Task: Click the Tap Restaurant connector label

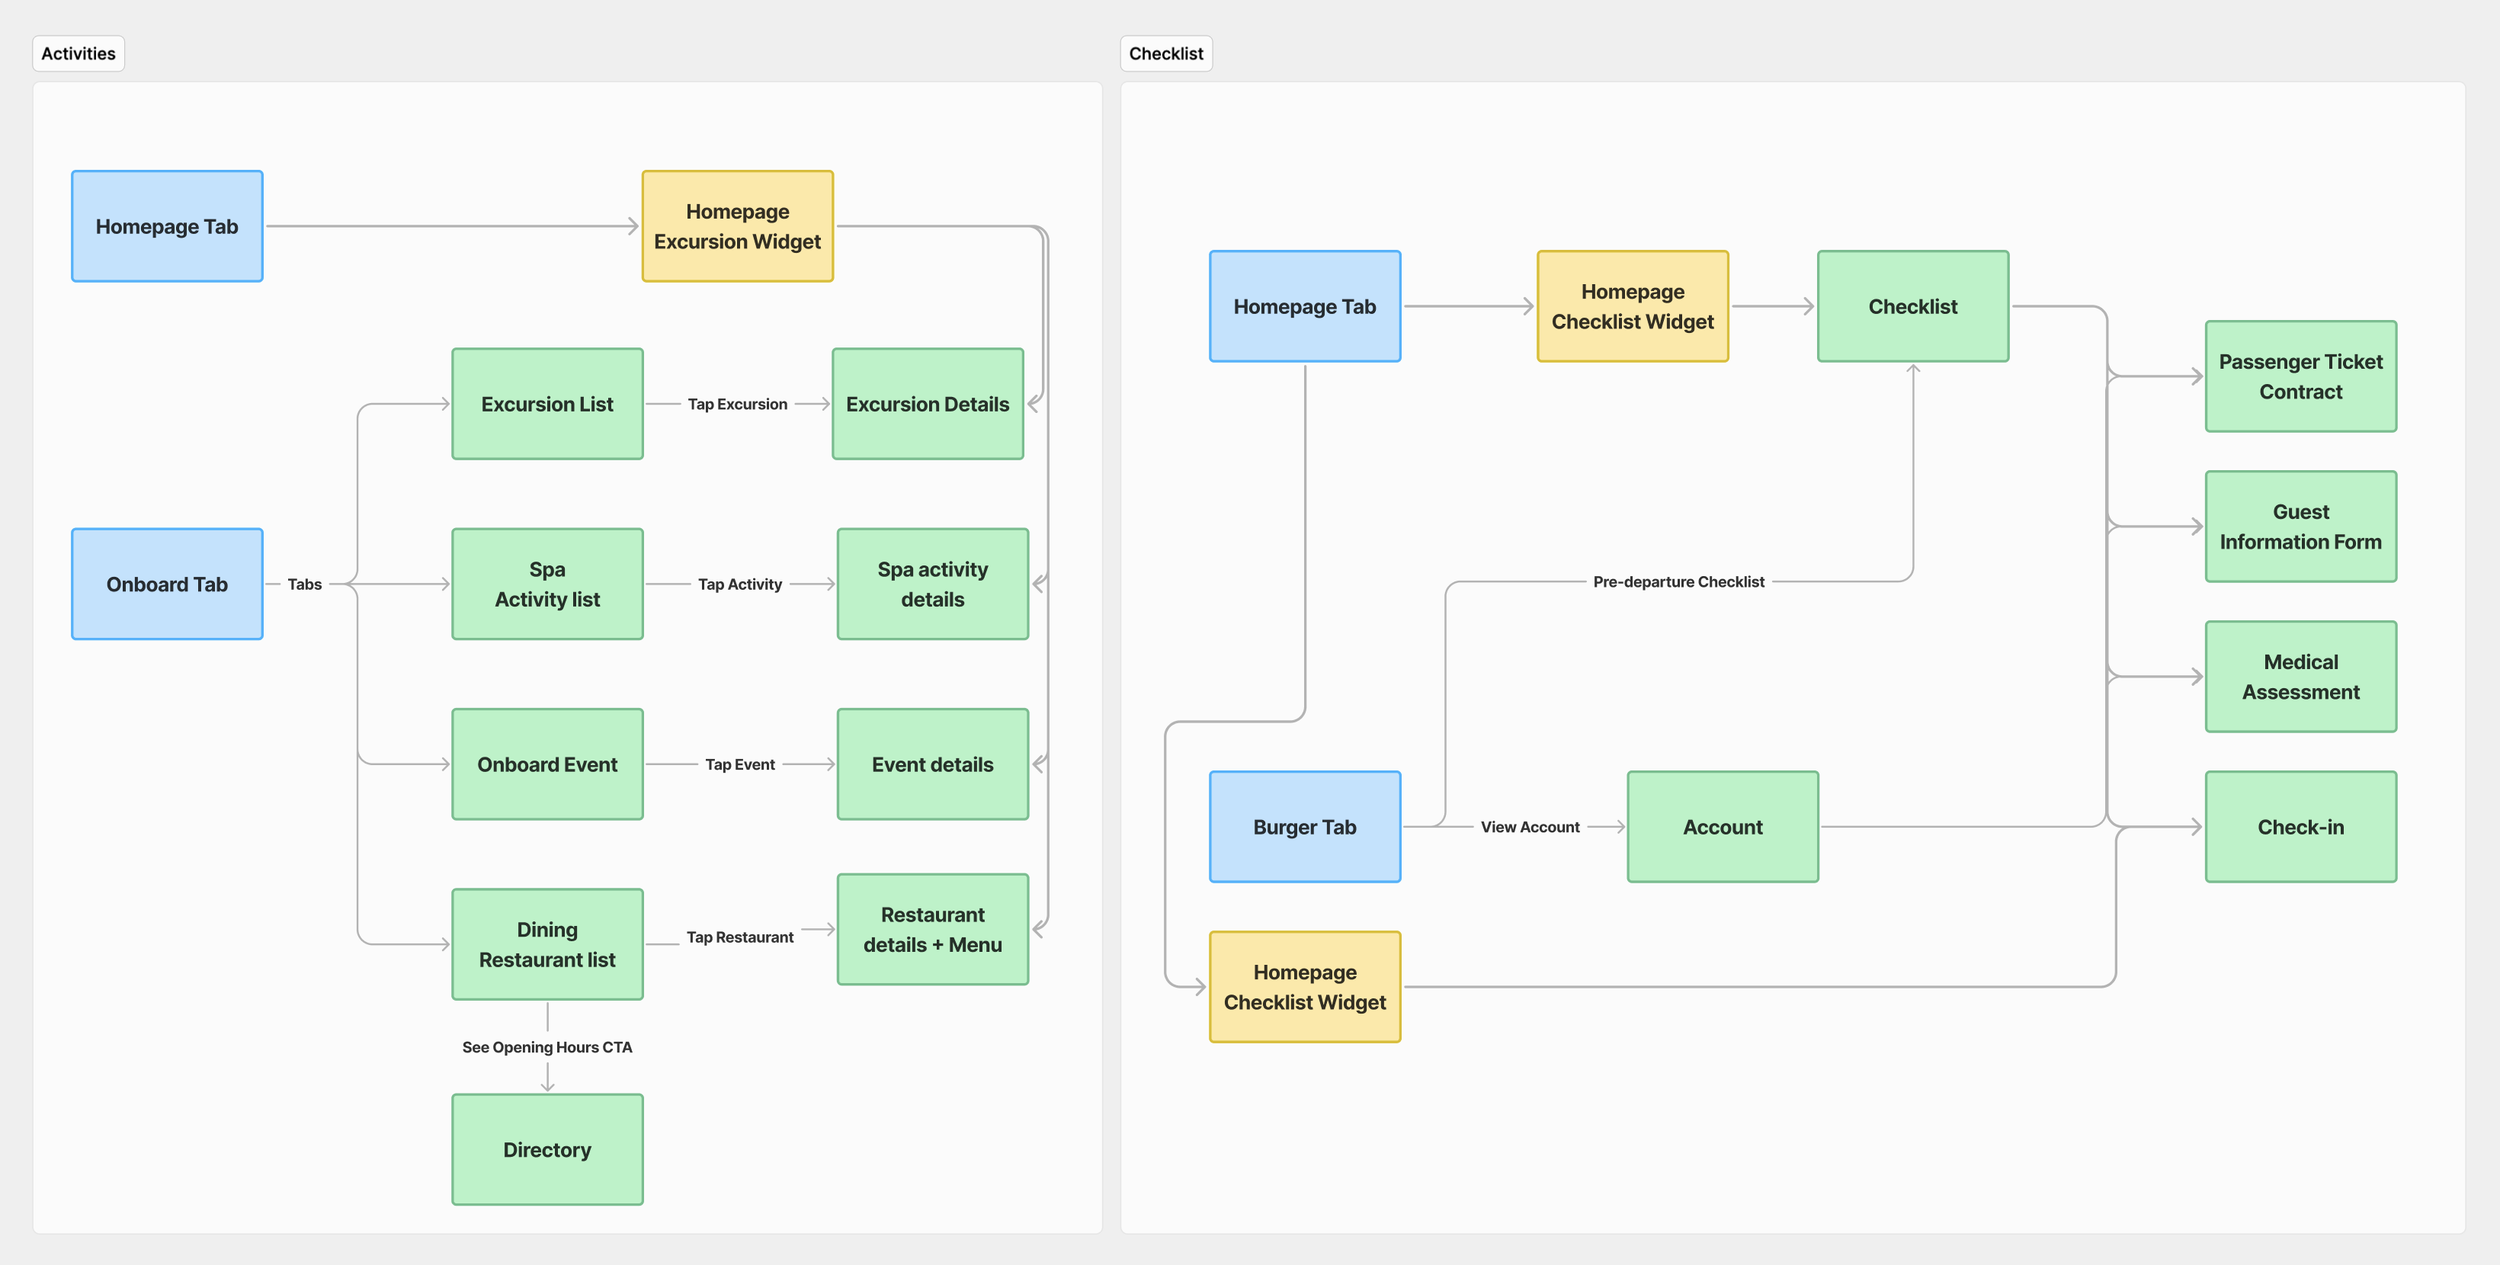Action: pyautogui.click(x=740, y=937)
